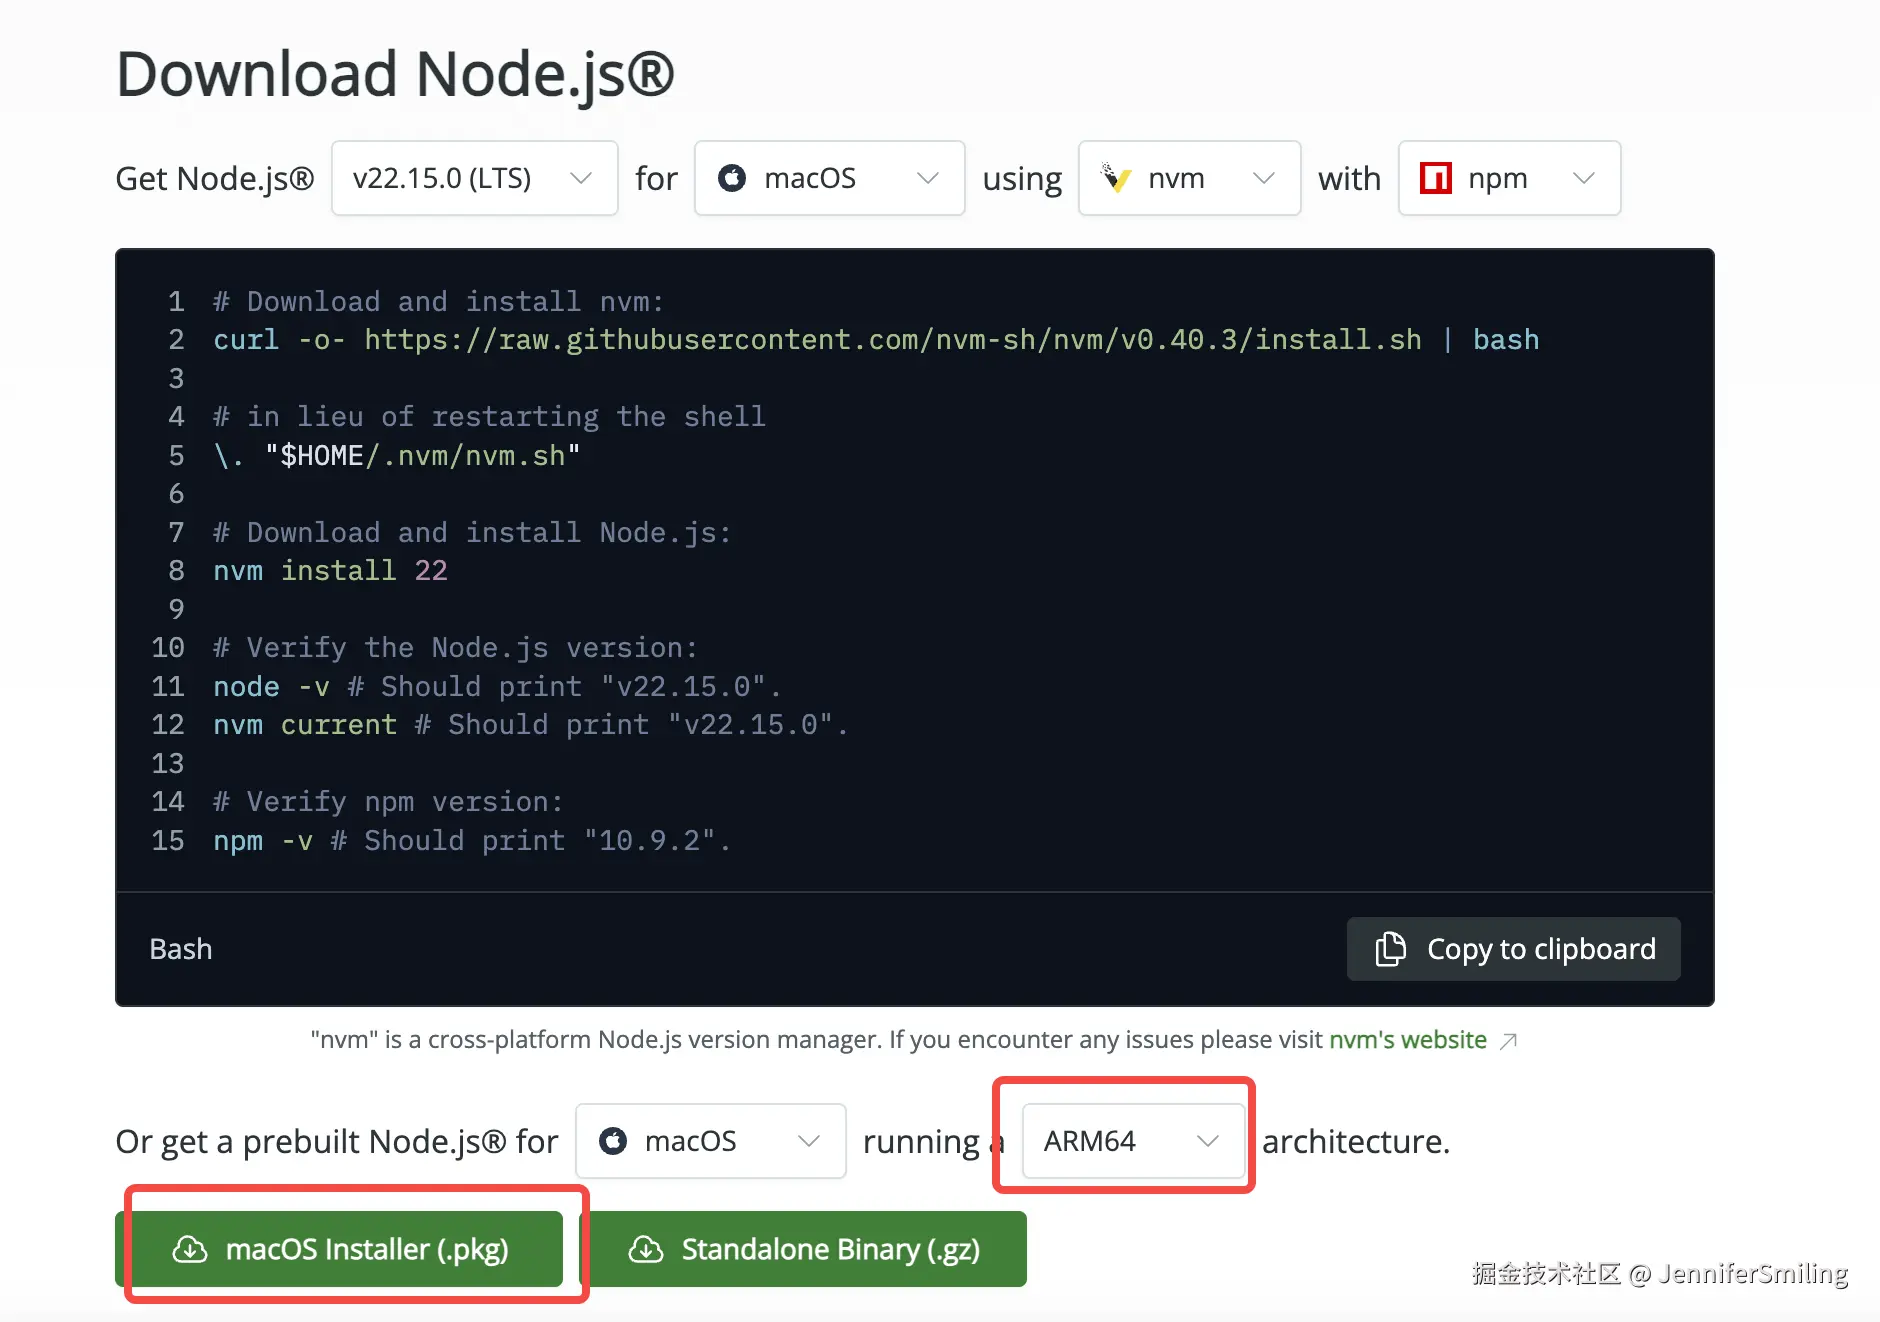Click the curl install command on line 2
The height and width of the screenshot is (1322, 1880).
876,340
